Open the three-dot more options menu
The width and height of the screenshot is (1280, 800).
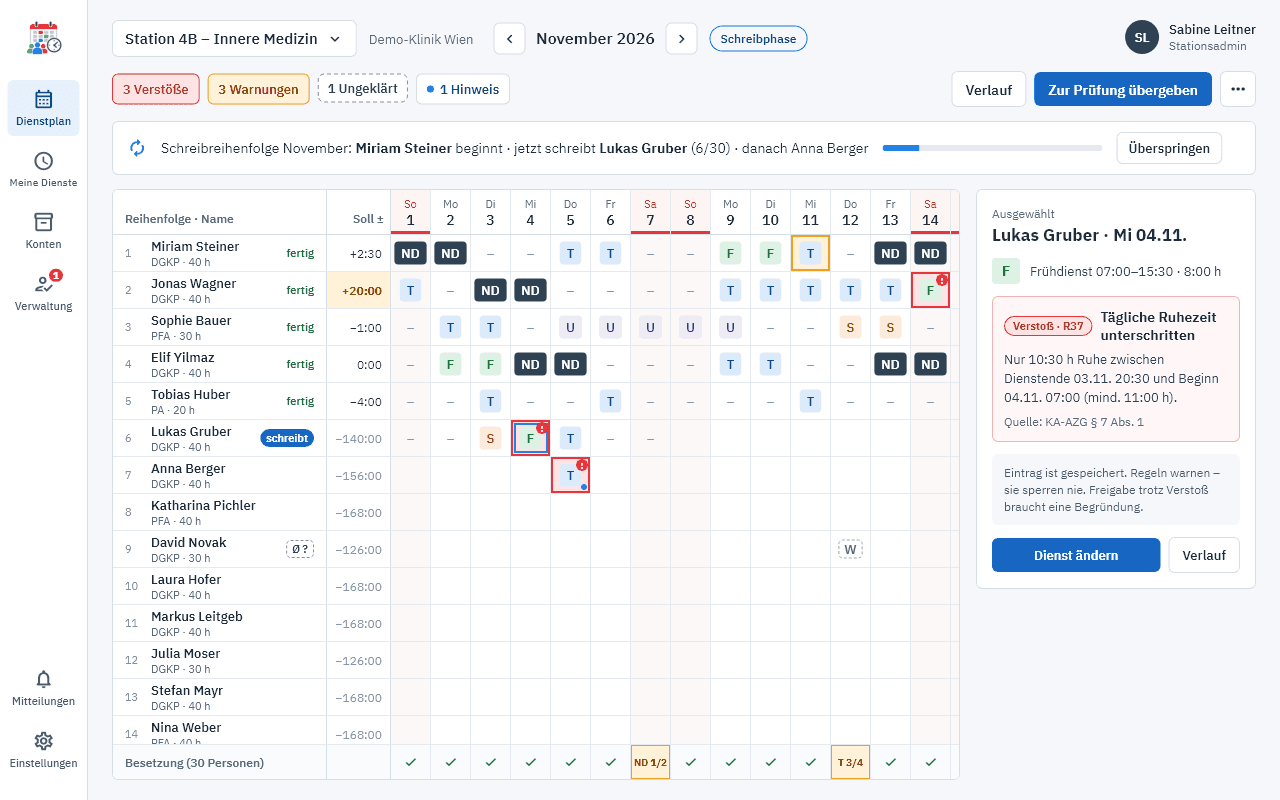point(1238,89)
